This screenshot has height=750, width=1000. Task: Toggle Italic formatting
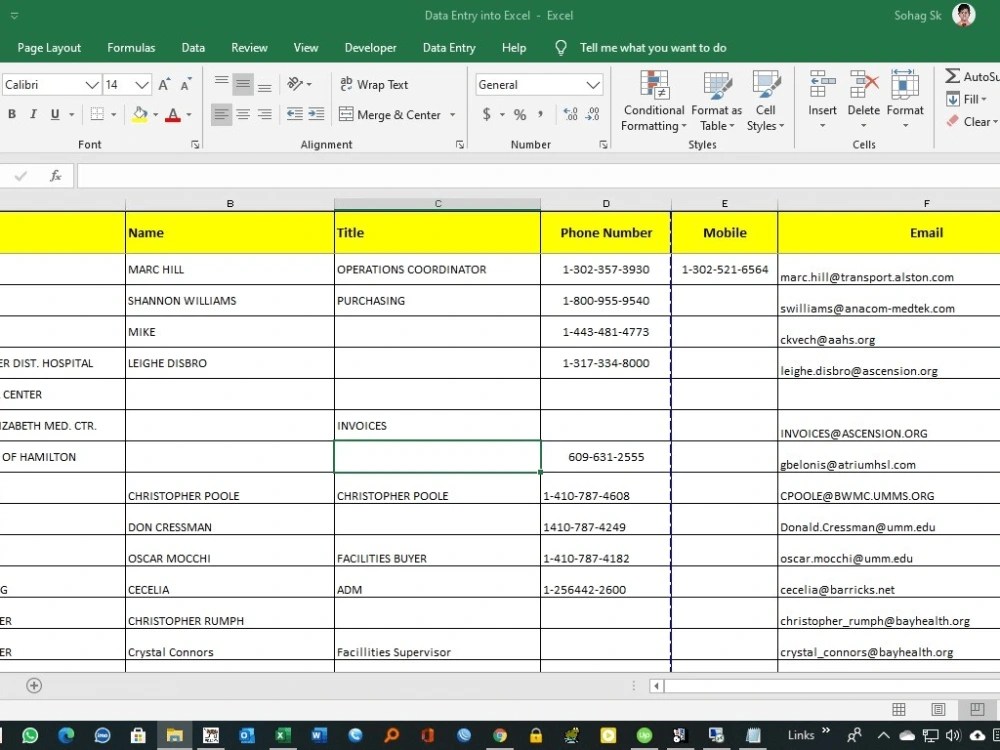click(33, 114)
